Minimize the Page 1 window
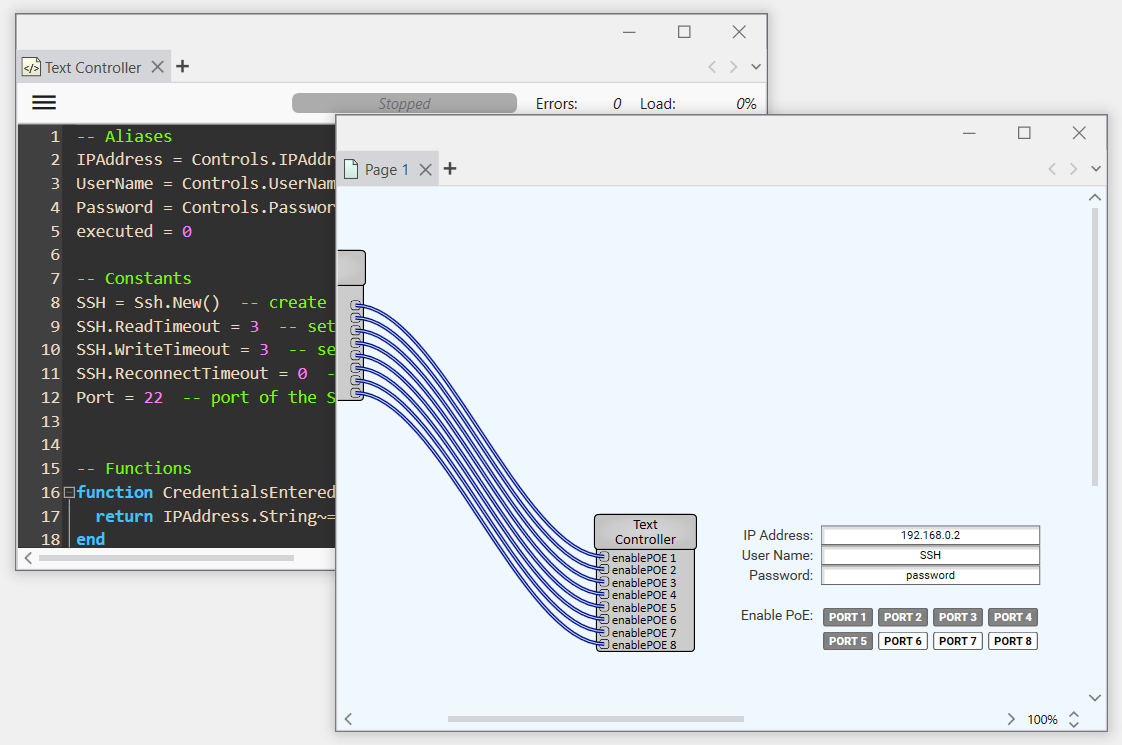The height and width of the screenshot is (745, 1122). coord(970,133)
